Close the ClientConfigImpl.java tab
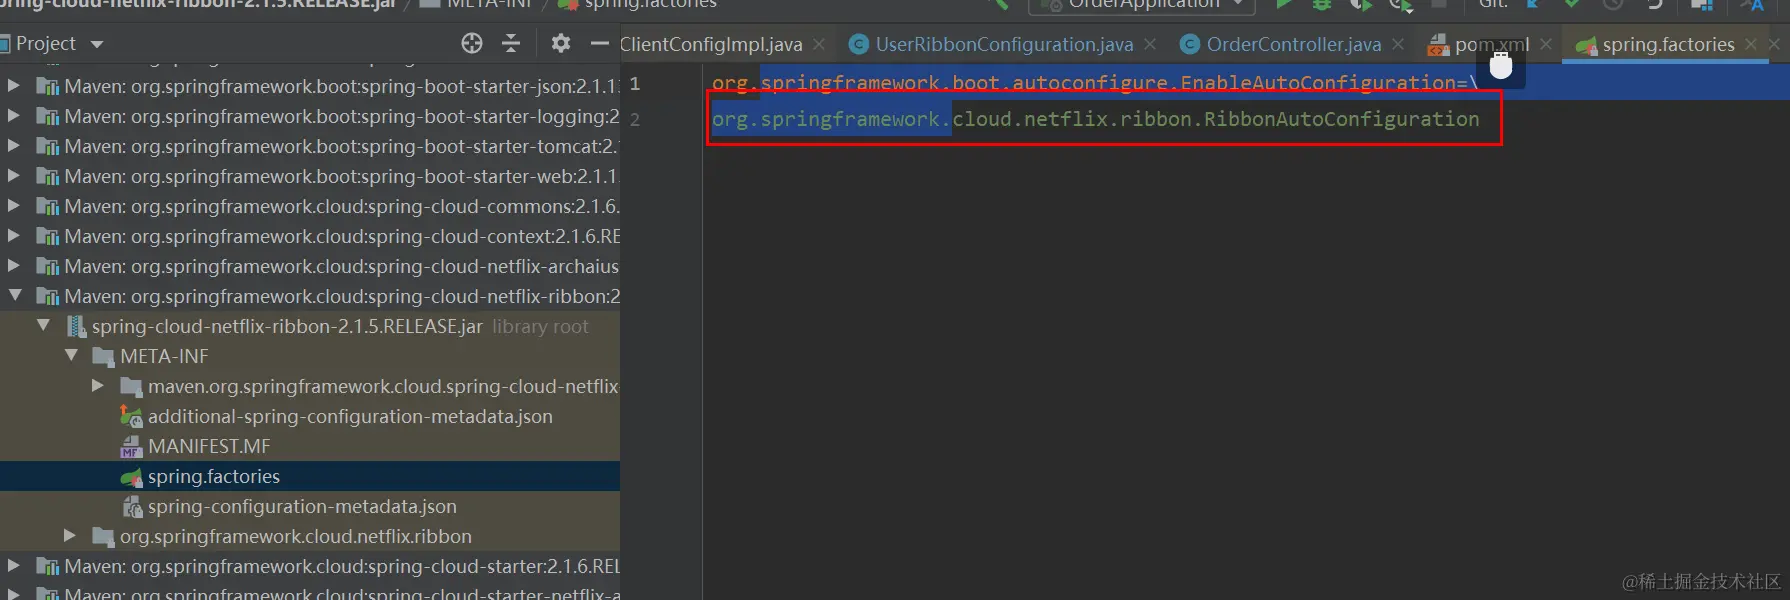 pos(819,44)
